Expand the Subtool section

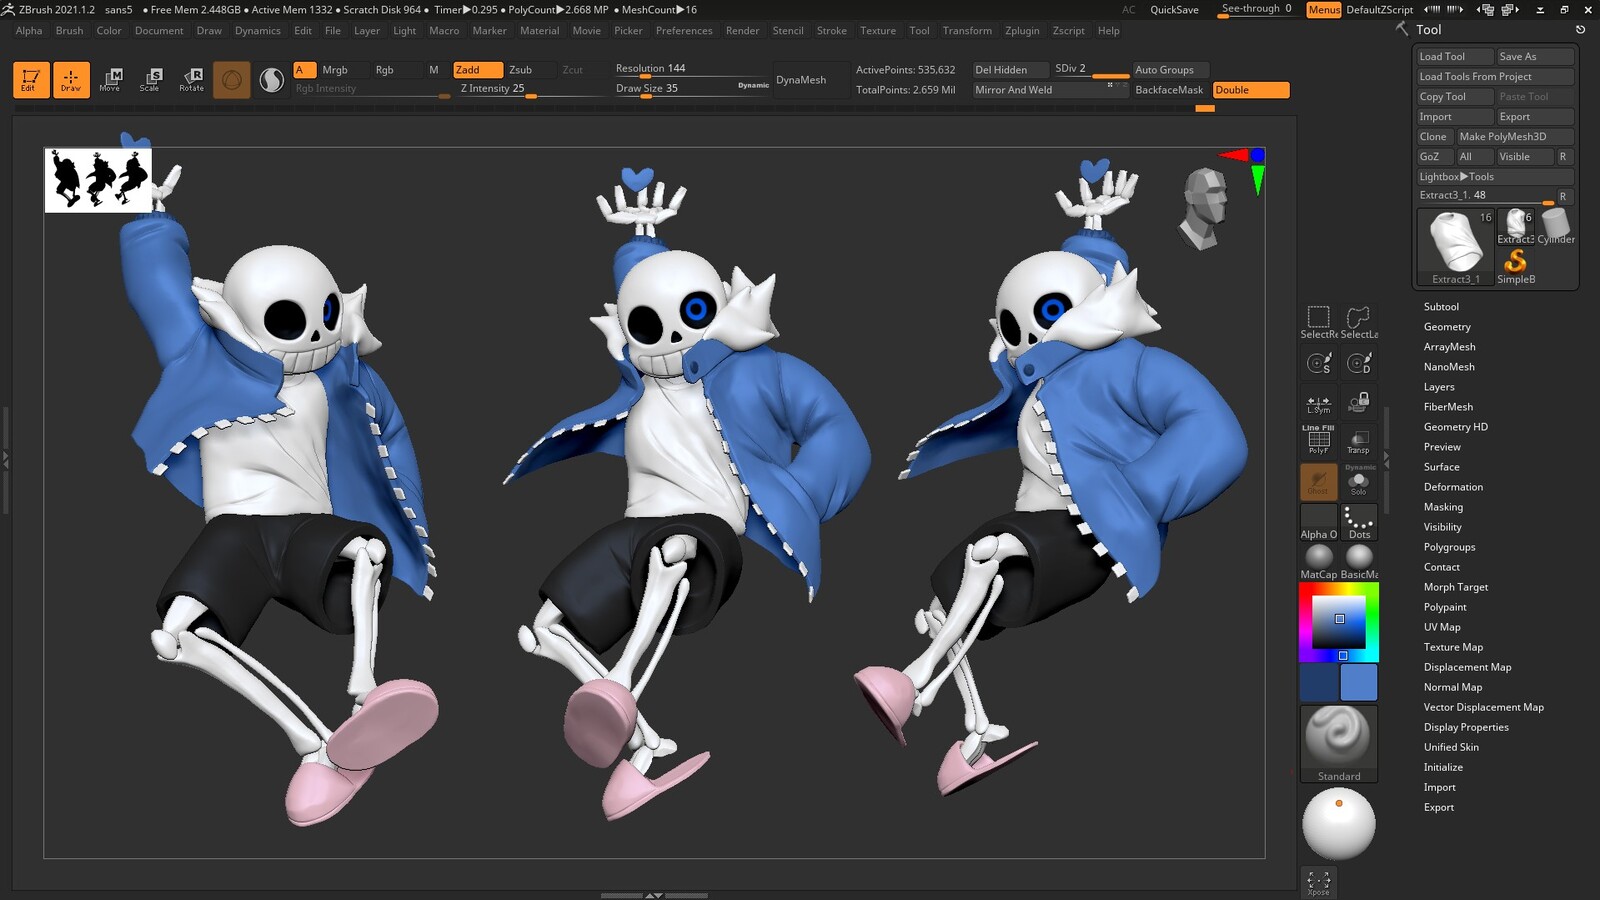[x=1441, y=307]
